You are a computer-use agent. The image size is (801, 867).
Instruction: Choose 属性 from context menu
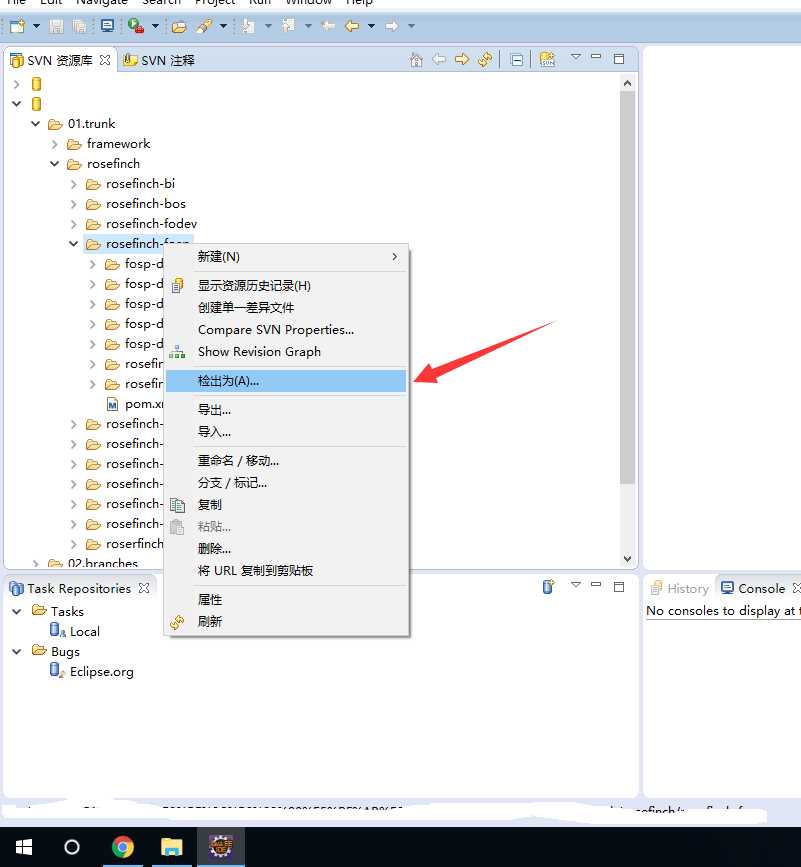[286, 600]
